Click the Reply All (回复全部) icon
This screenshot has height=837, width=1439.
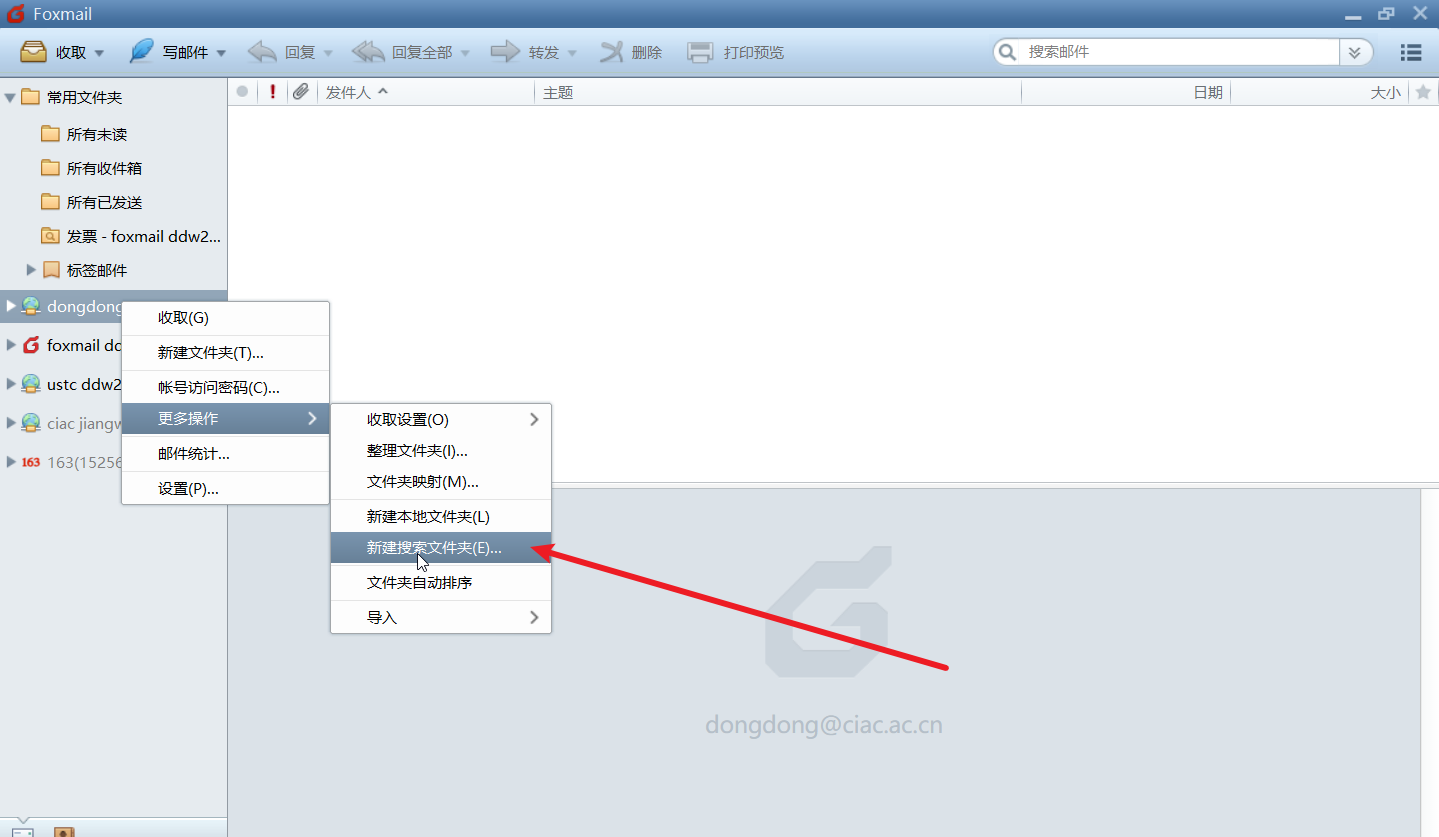pyautogui.click(x=368, y=52)
